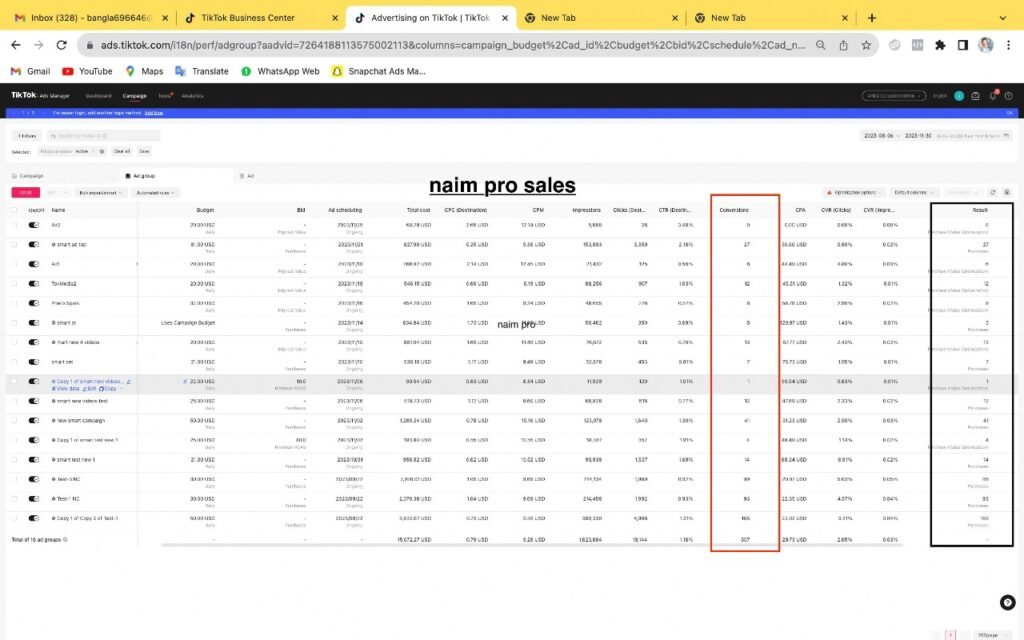
Task: Open the briefcase icon in header
Action: coord(976,96)
